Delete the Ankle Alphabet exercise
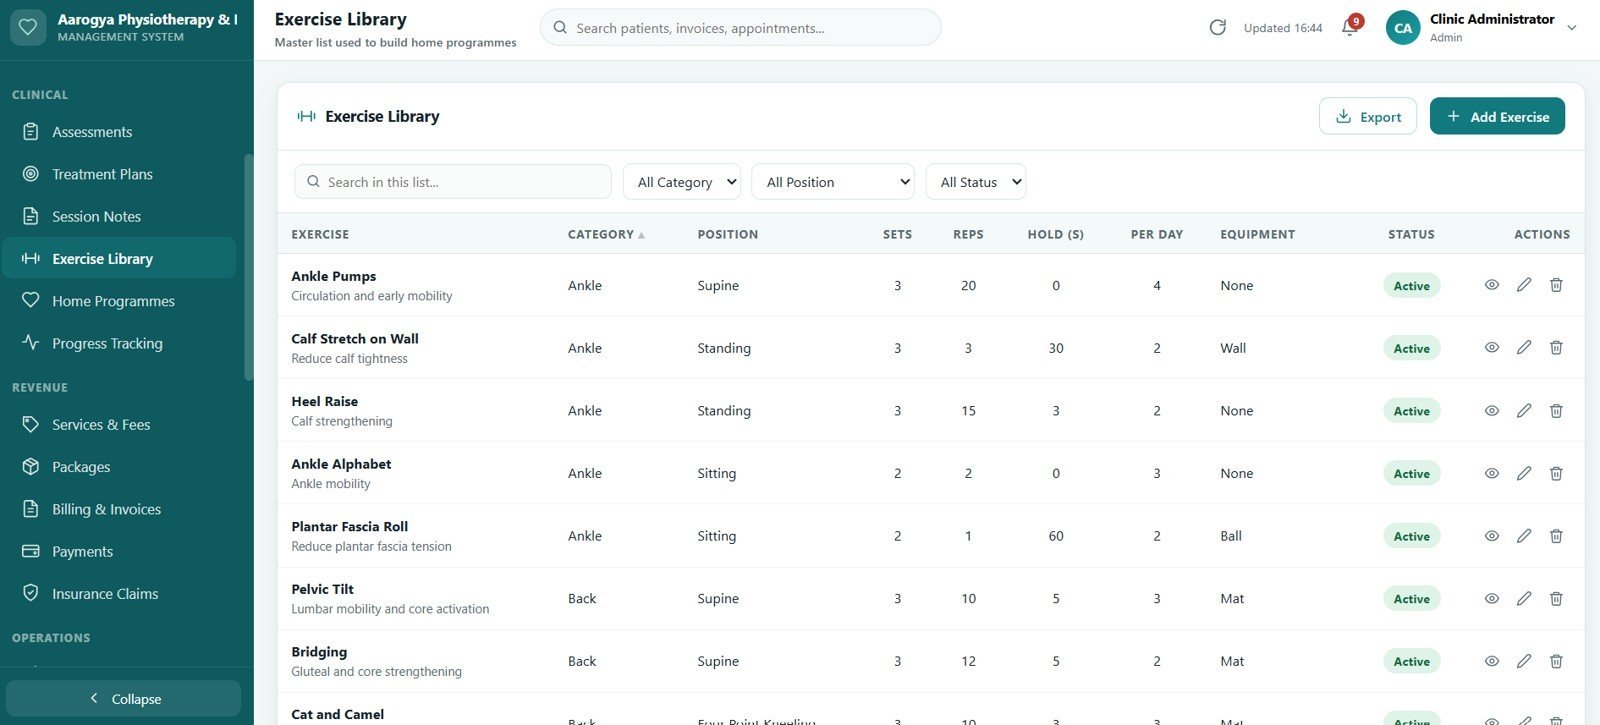The image size is (1600, 725). 1556,473
